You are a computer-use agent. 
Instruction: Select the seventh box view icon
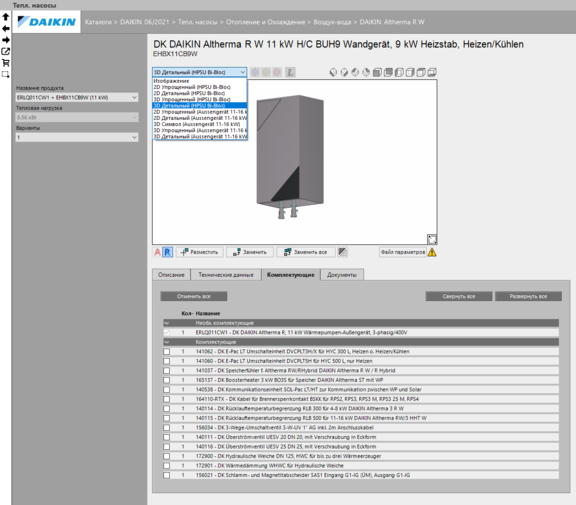point(399,72)
